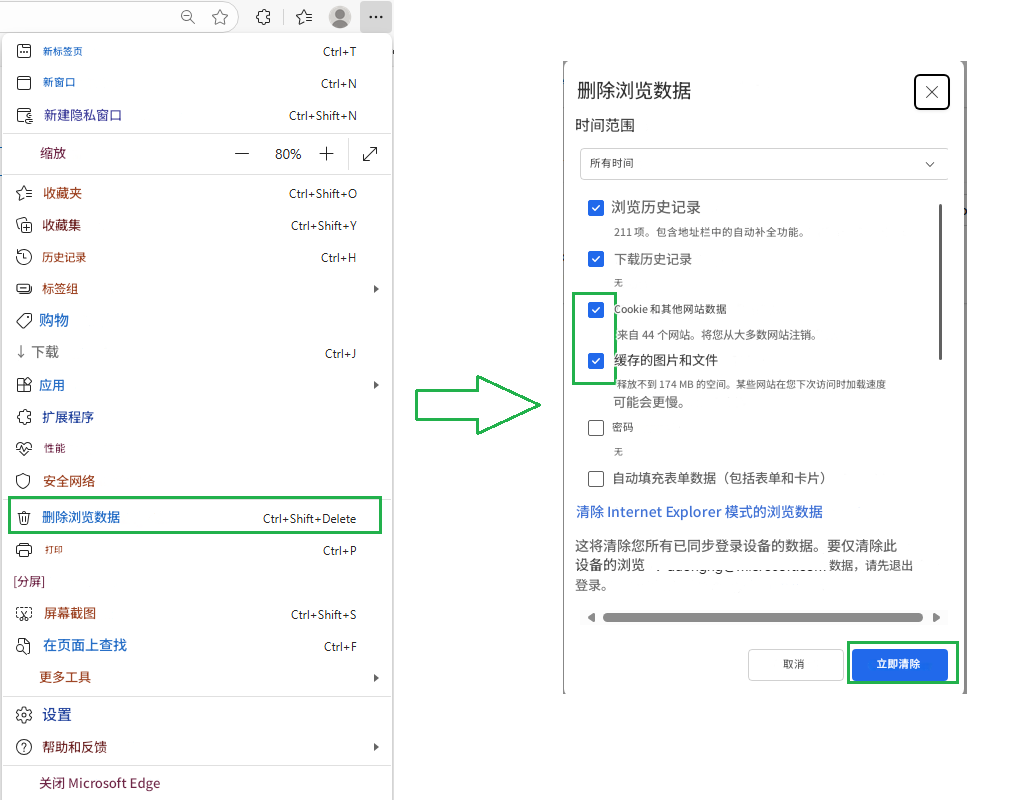Click the vertical scrollbar in the dialog list
Image resolution: width=1030 pixels, height=800 pixels.
(941, 282)
